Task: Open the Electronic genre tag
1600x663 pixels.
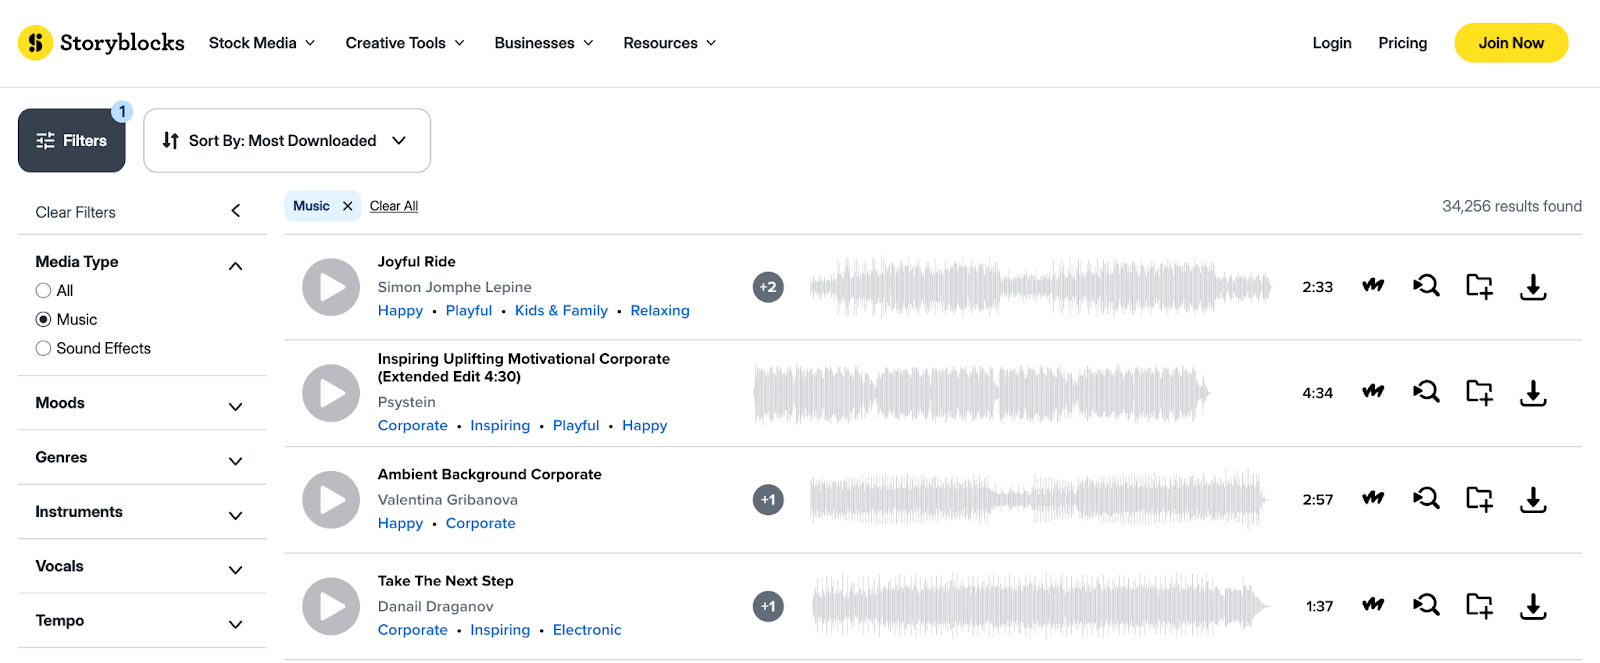Action: (x=587, y=630)
